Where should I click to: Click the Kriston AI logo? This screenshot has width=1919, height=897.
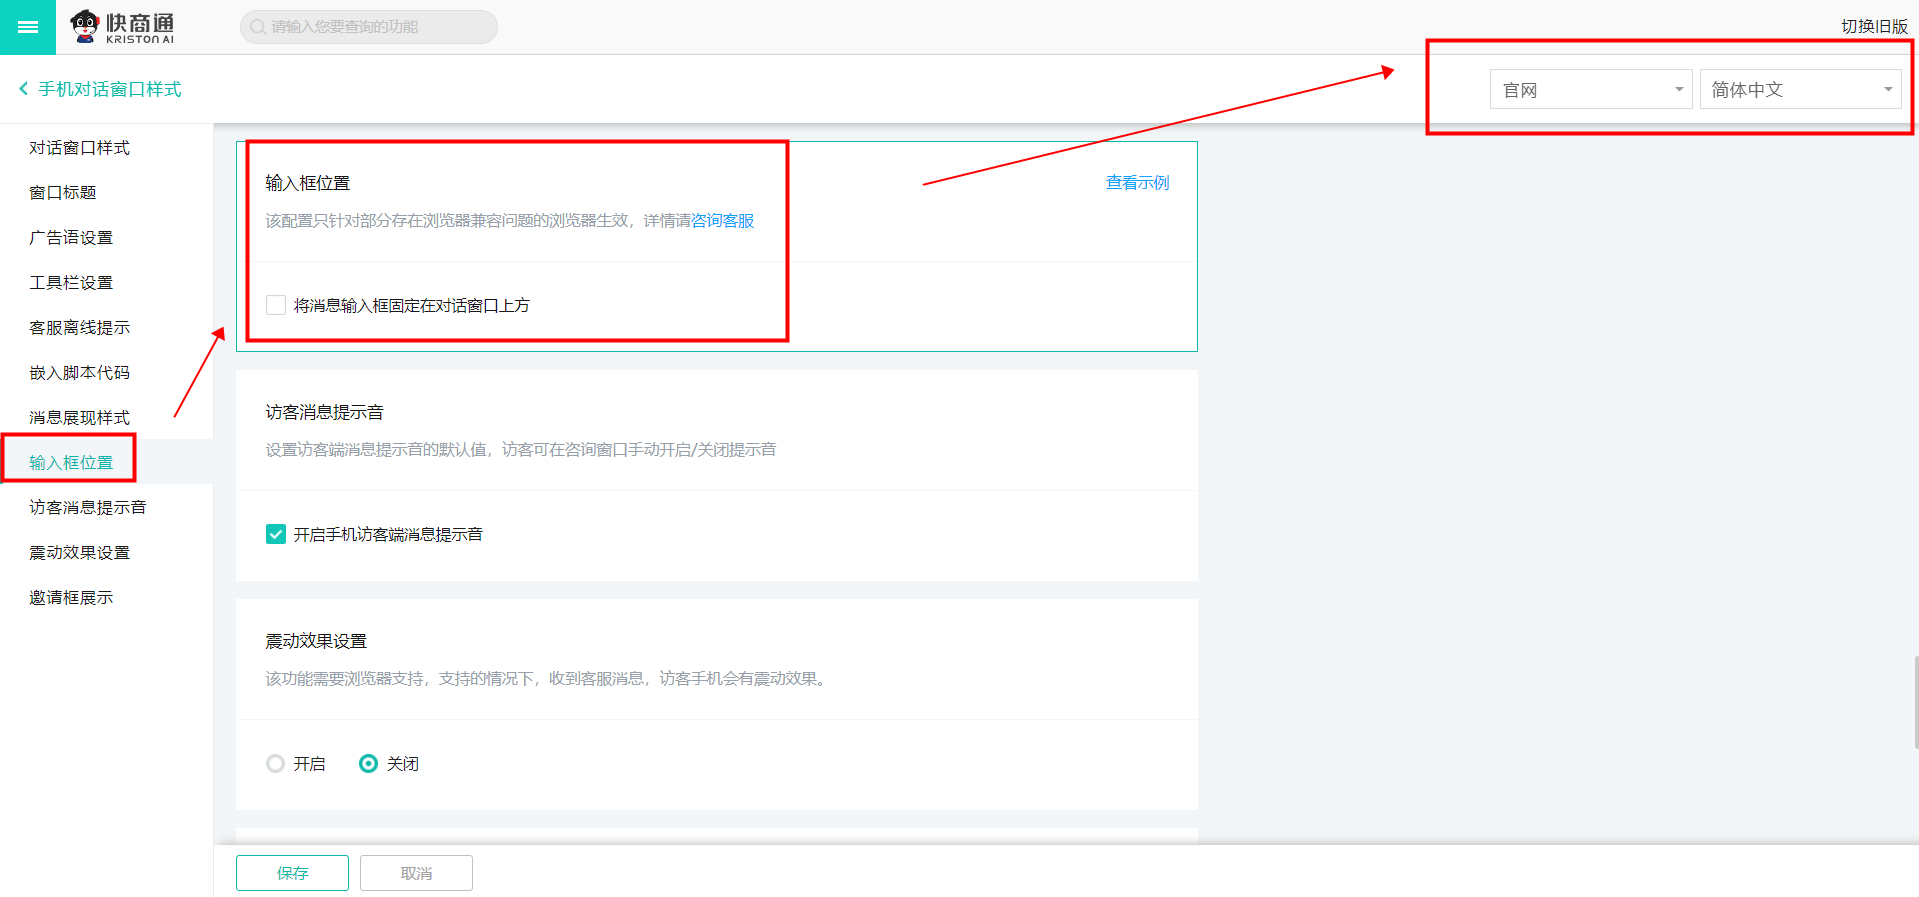coord(122,27)
